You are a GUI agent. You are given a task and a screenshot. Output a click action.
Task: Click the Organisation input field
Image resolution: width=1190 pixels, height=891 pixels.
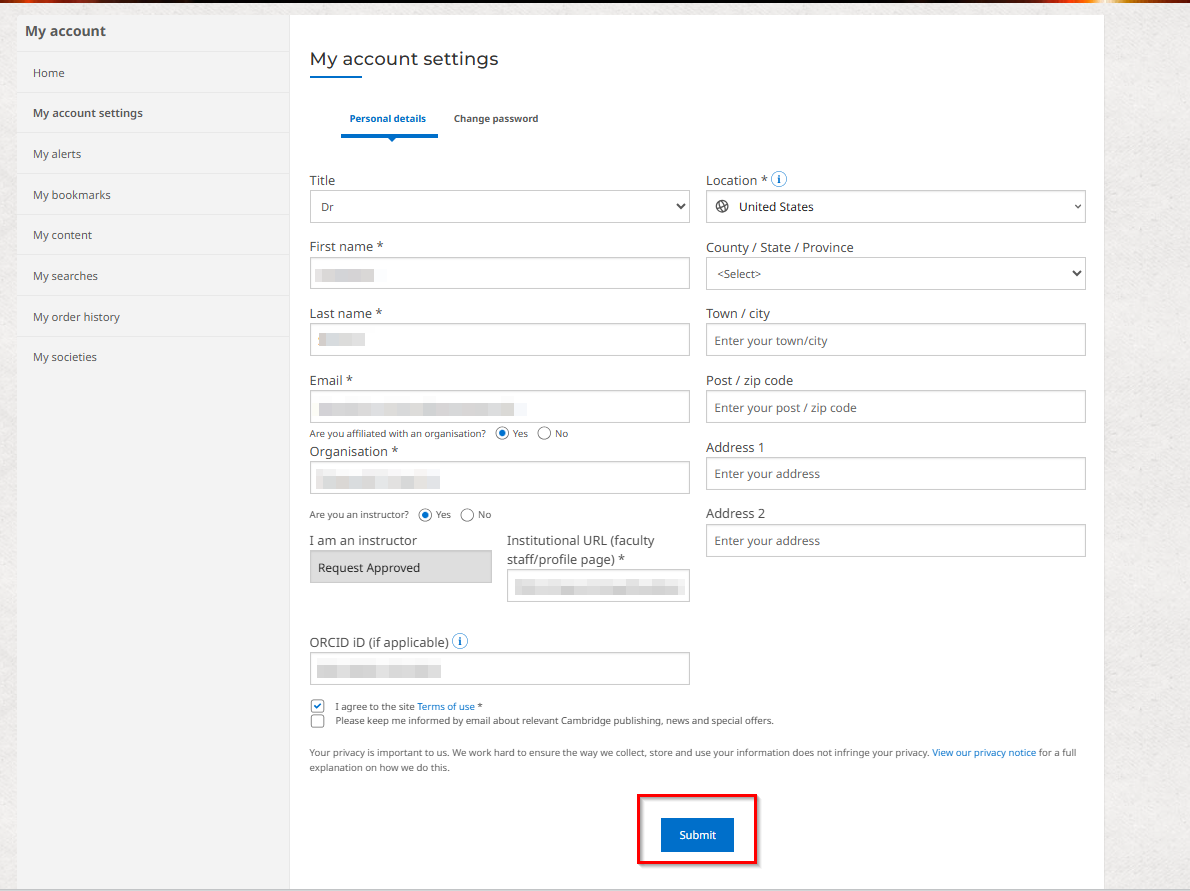pyautogui.click(x=499, y=478)
